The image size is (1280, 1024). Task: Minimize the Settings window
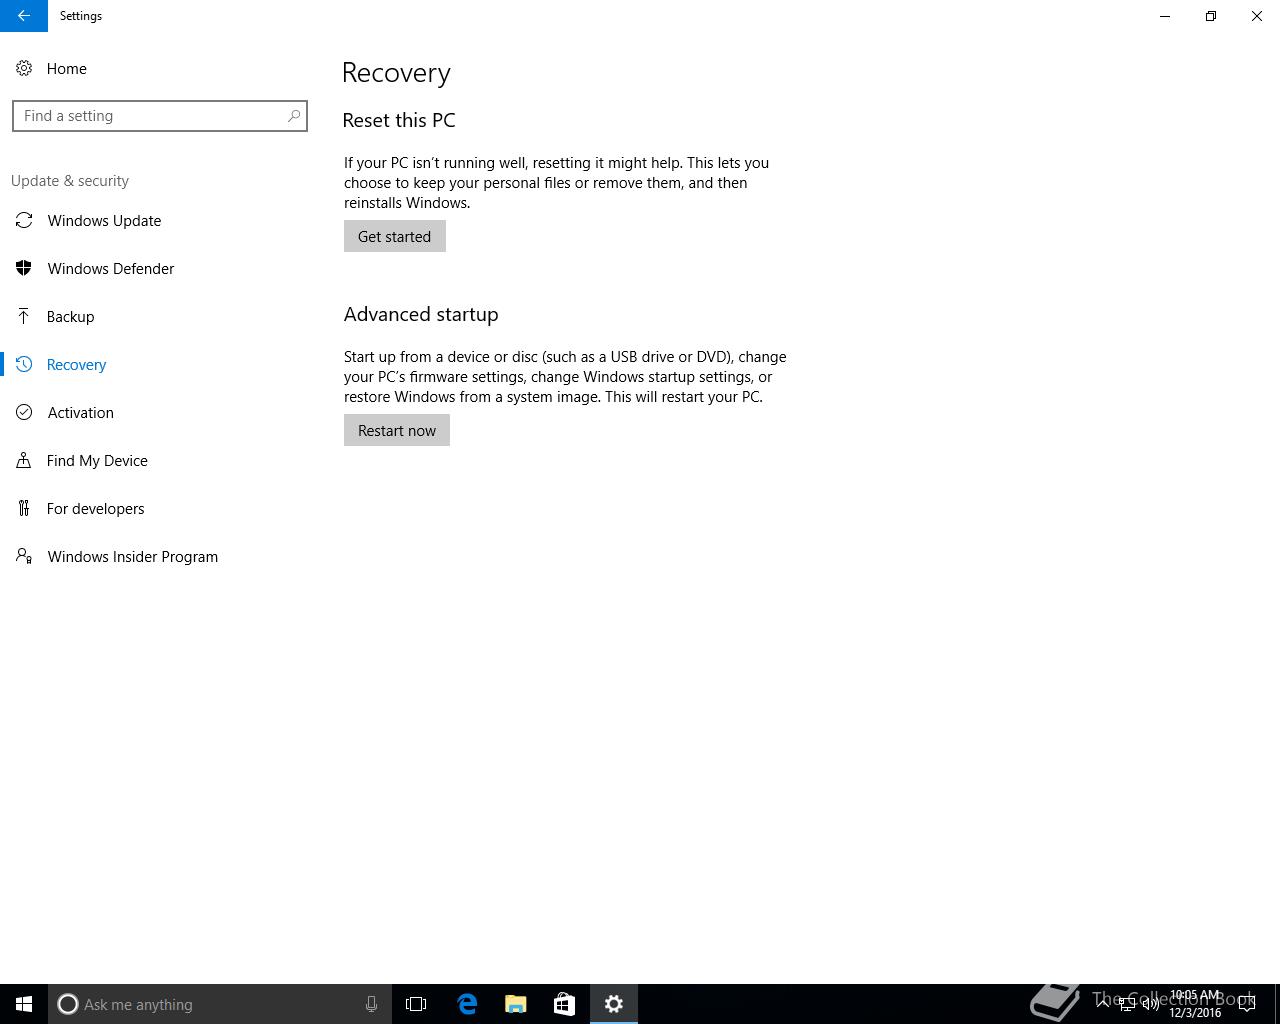click(1165, 16)
